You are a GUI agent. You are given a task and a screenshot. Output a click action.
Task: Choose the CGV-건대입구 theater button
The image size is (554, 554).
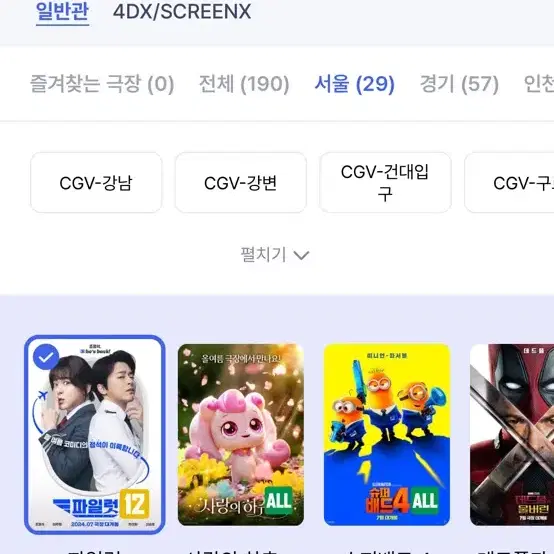pos(385,183)
